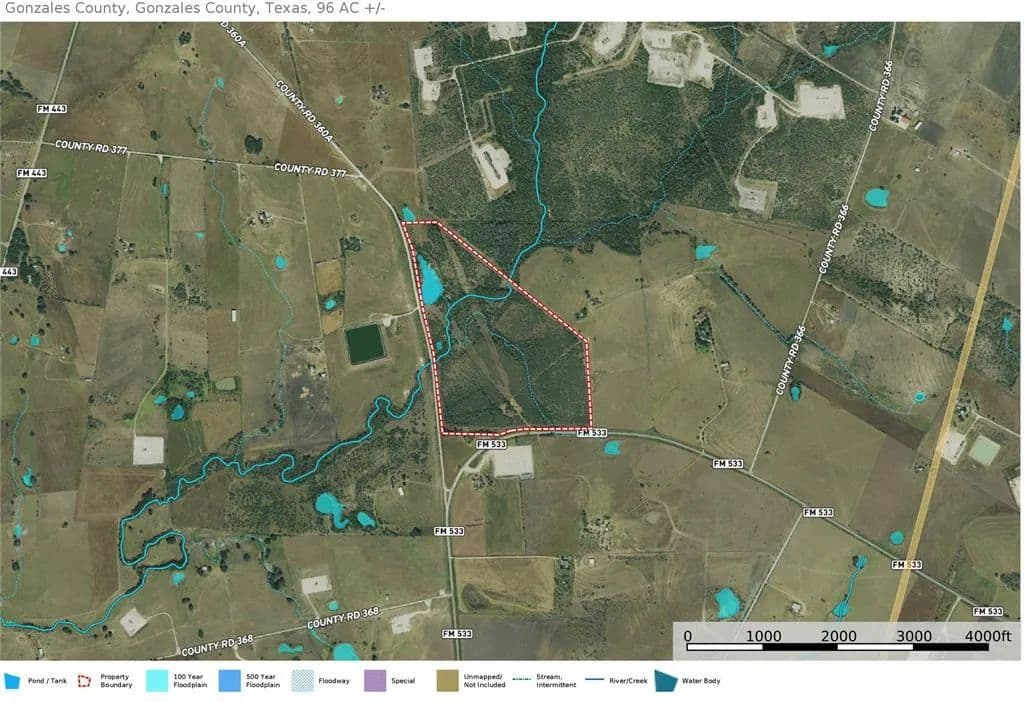Click the Stream, Intermittent legend line symbol

point(520,681)
